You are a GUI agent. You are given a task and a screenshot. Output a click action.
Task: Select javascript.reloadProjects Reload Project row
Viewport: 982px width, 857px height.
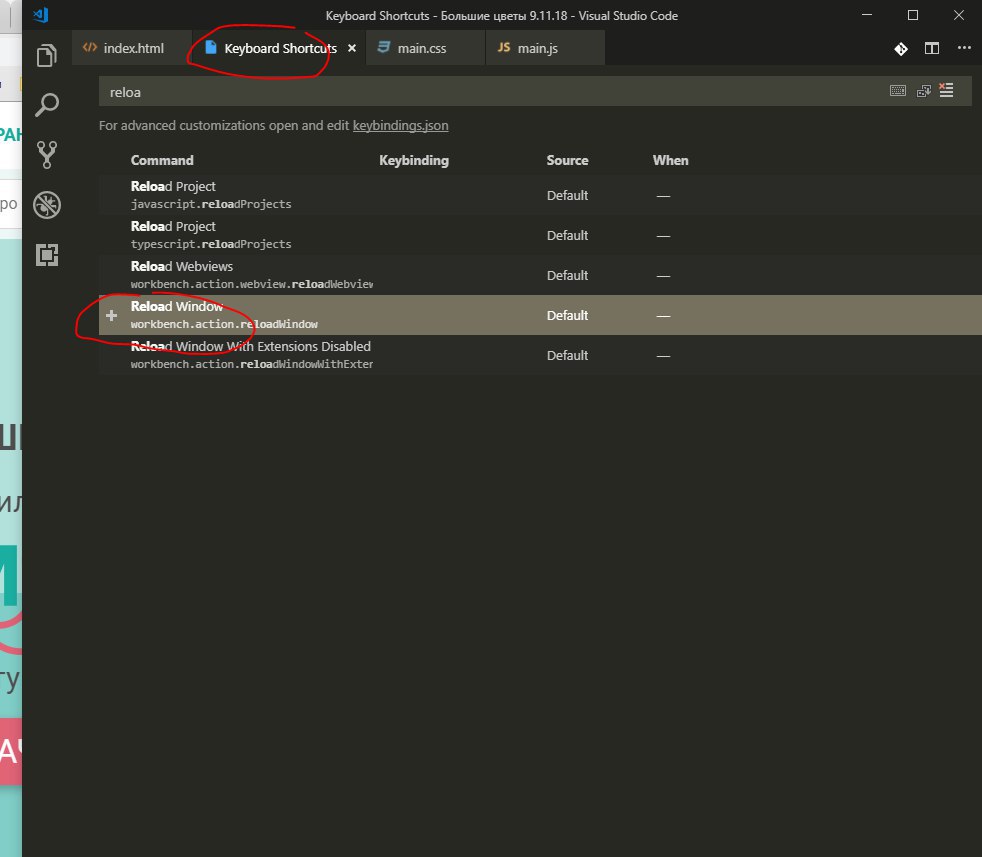540,195
